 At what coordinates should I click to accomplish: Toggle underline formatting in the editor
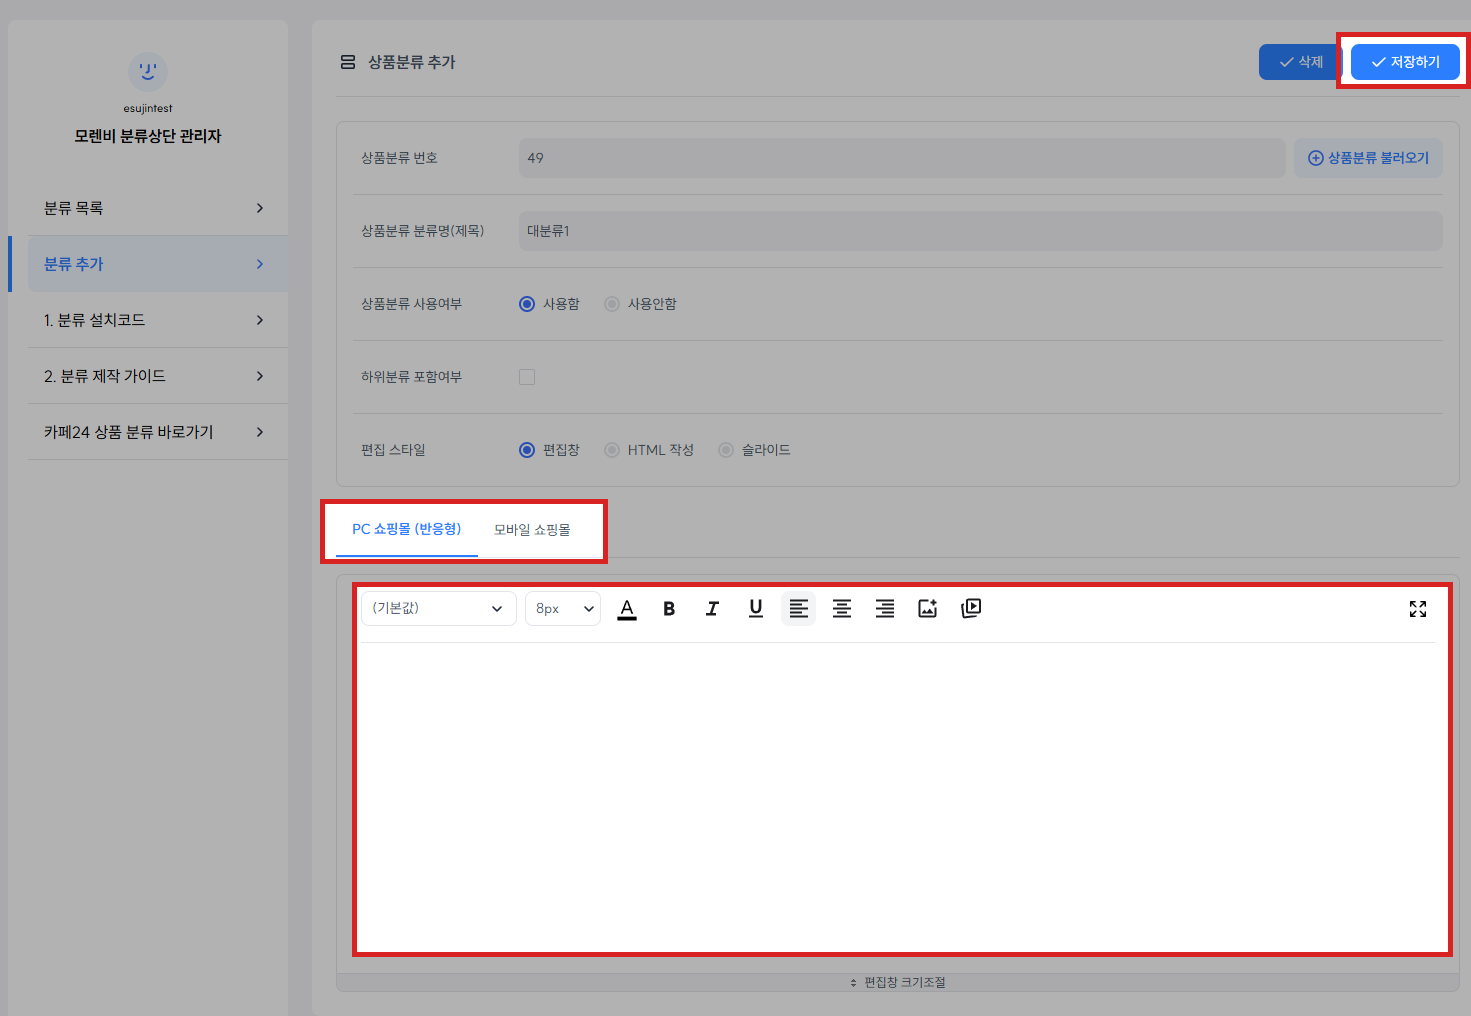755,609
